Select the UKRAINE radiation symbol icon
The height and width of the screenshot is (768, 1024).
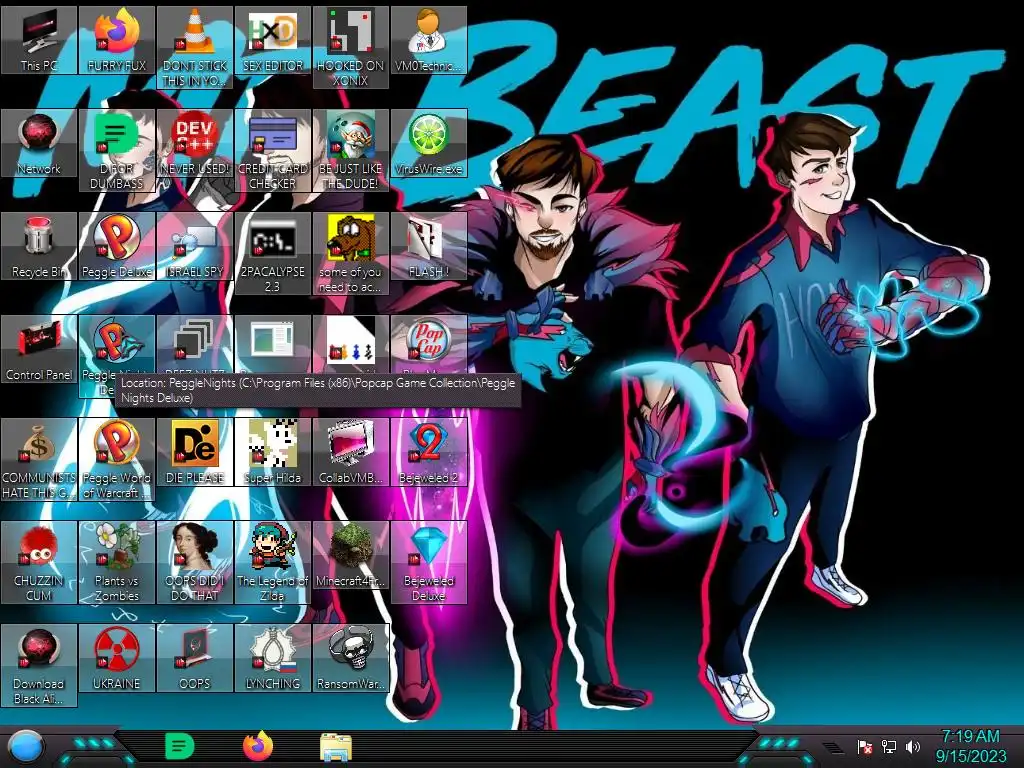[117, 659]
